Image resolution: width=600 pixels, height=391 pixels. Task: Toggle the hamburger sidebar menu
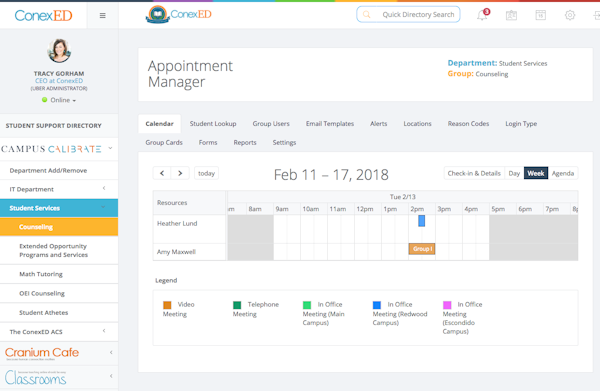pyautogui.click(x=102, y=16)
